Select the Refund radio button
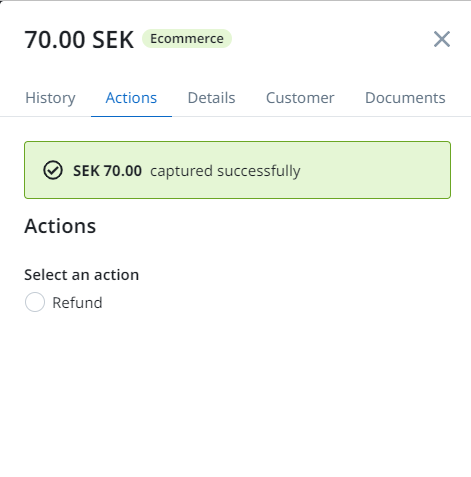 [x=35, y=302]
